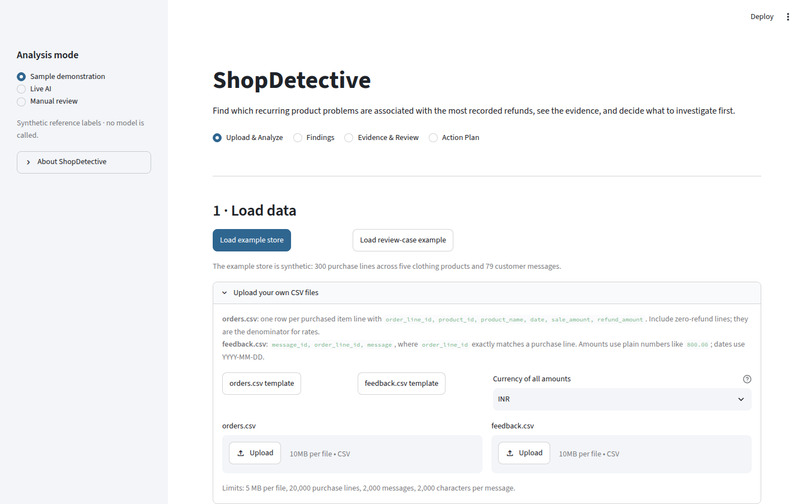Click the collapse chevron beside Upload your own CSV files
This screenshot has height=504, width=806.
pyautogui.click(x=225, y=293)
